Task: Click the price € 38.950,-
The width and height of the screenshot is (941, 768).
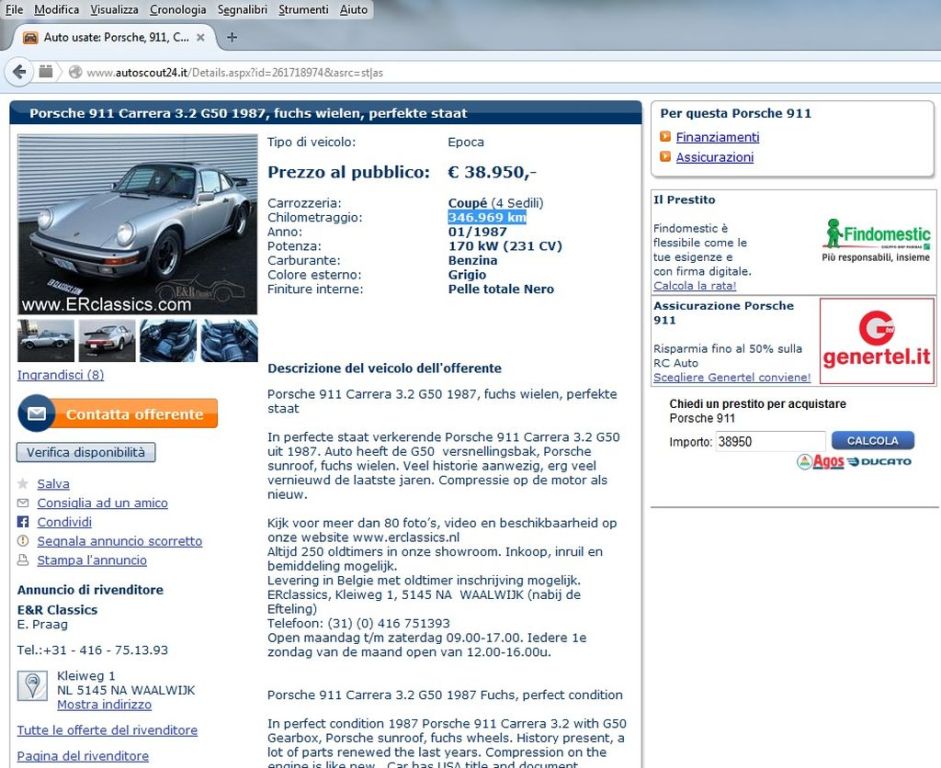Action: 492,172
